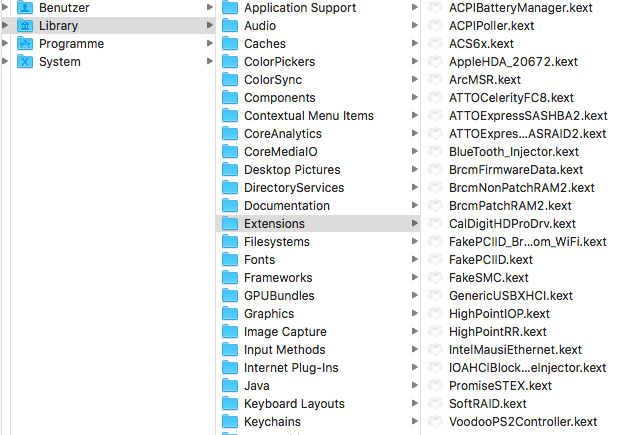
Task: Select BrcmPatchRAM2.kext file
Action: 510,205
